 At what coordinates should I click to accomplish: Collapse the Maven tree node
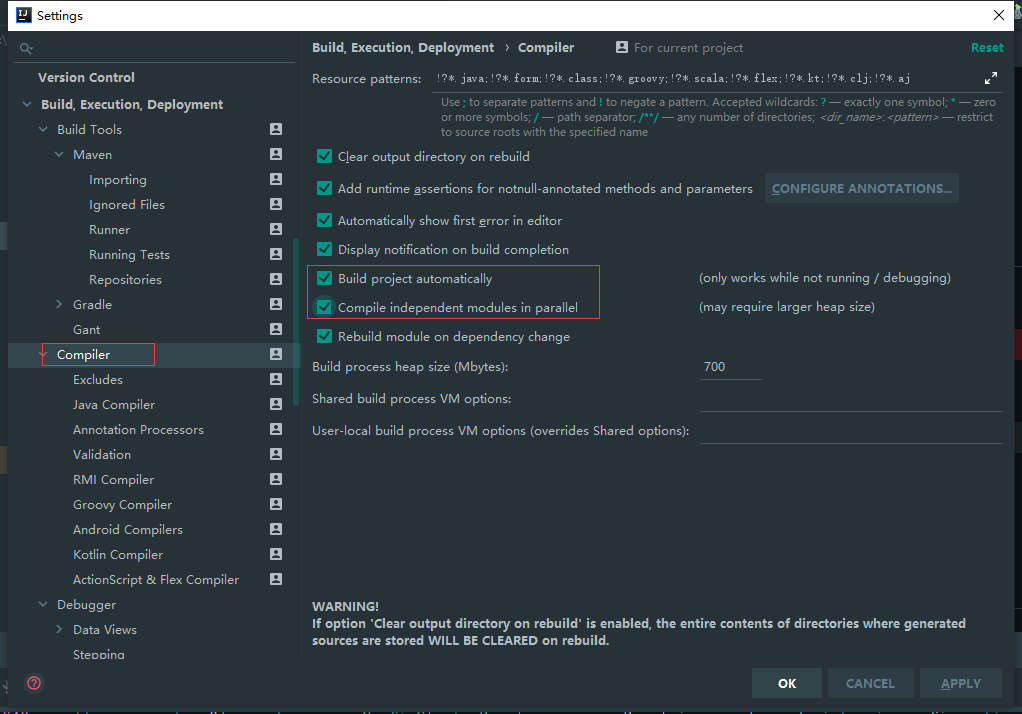(x=59, y=155)
